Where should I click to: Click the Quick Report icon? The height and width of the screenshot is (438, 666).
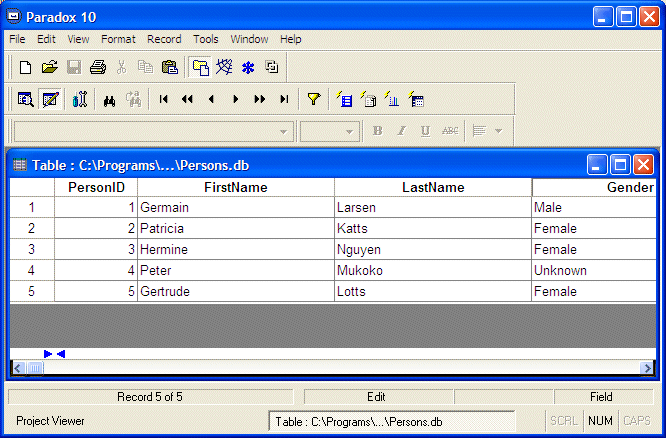369,99
